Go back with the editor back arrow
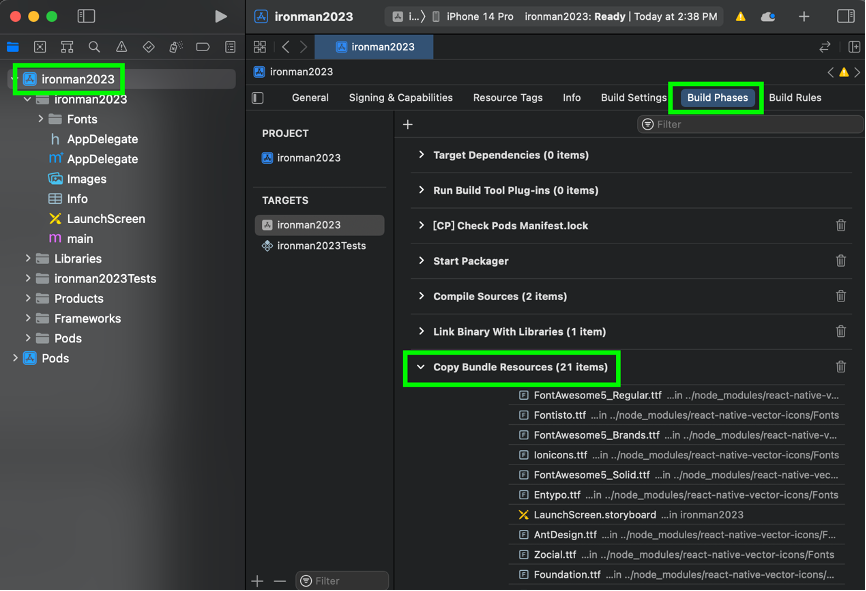This screenshot has height=591, width=866. [286, 47]
